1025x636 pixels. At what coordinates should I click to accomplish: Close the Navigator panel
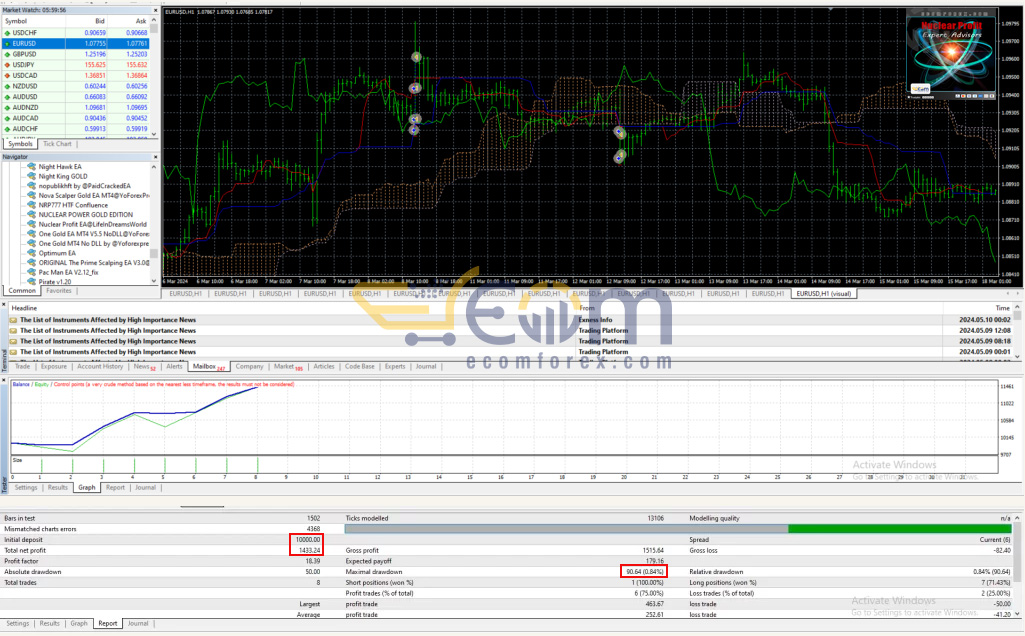coord(156,157)
